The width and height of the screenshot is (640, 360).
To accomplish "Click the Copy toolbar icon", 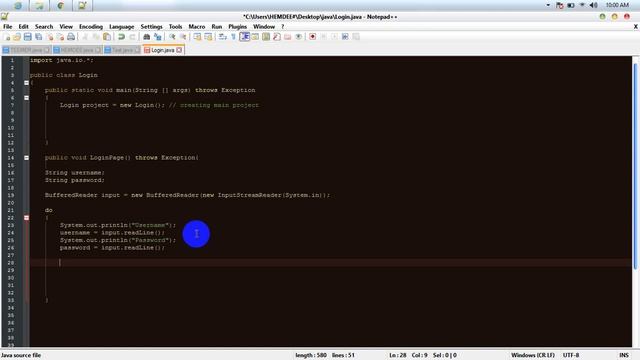I will [x=96, y=37].
